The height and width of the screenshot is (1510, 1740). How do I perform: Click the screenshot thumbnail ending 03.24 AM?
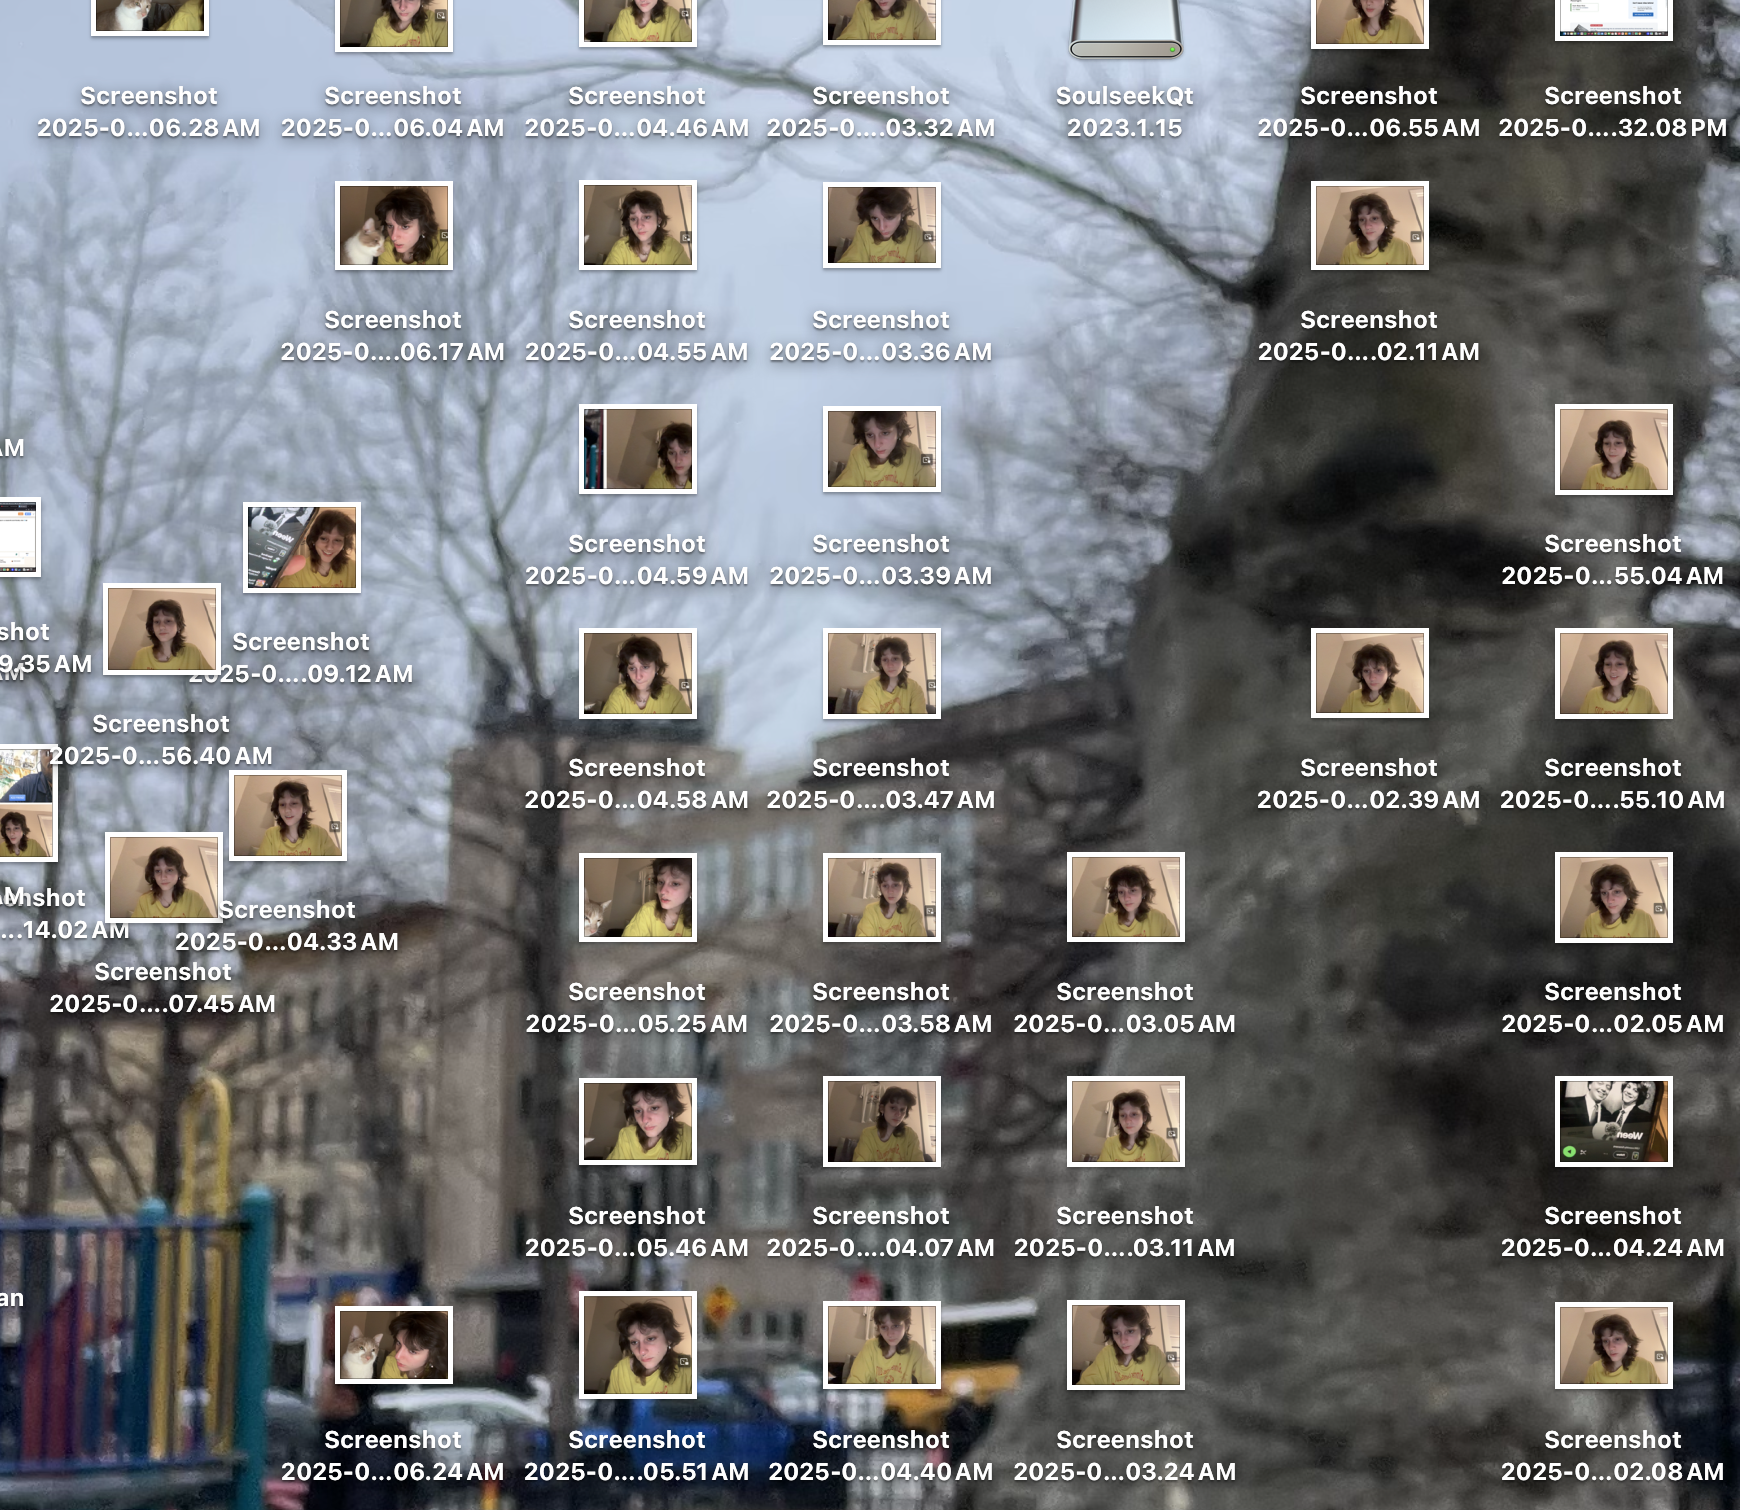click(x=1125, y=1345)
